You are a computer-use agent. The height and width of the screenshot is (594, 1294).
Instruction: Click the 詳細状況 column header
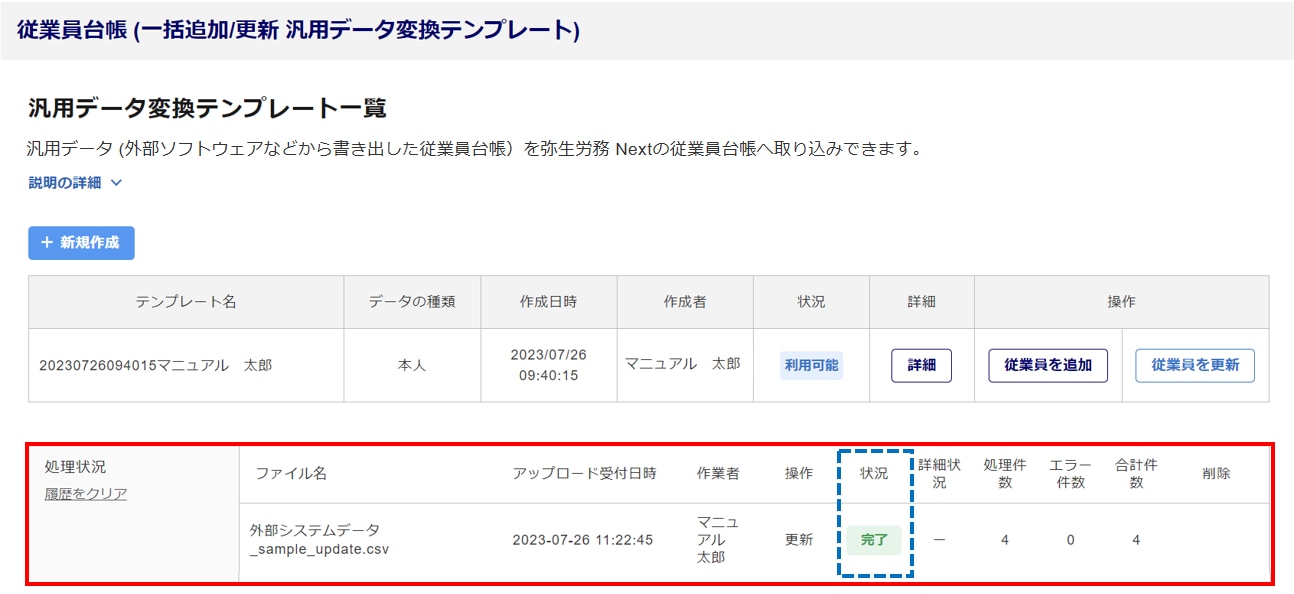[940, 473]
